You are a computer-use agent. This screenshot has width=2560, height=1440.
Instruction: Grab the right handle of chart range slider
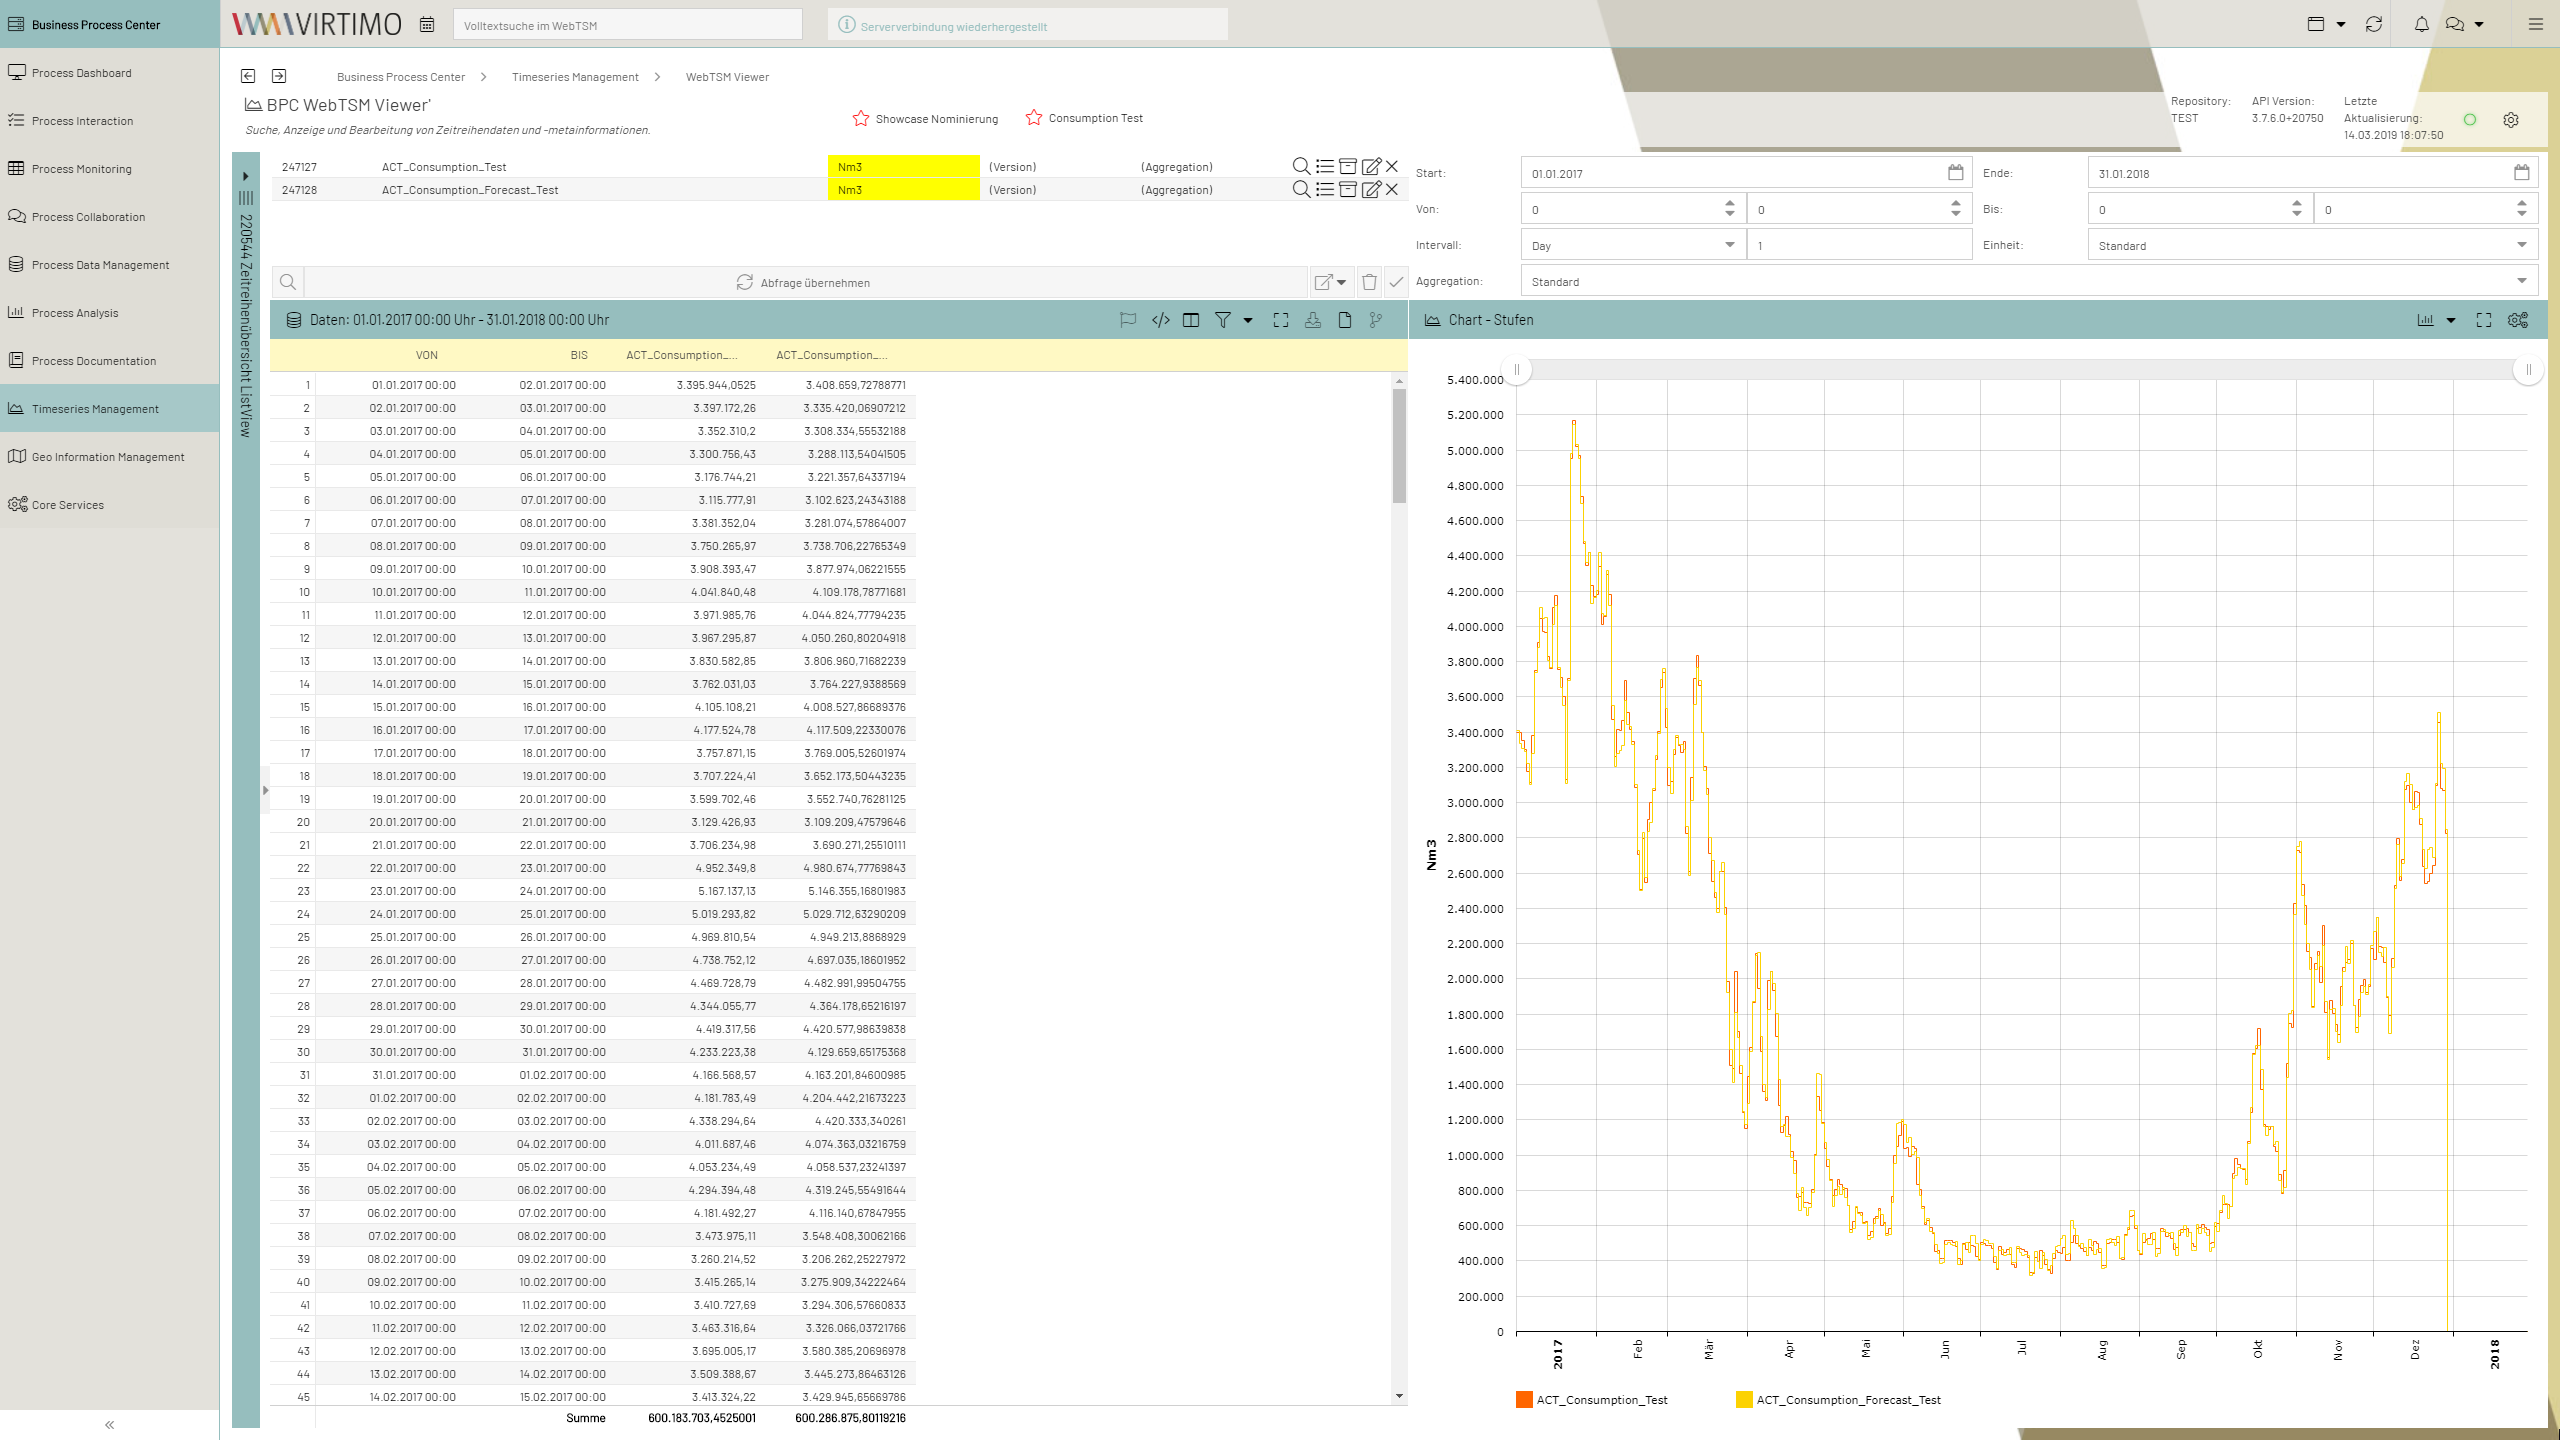pos(2528,370)
